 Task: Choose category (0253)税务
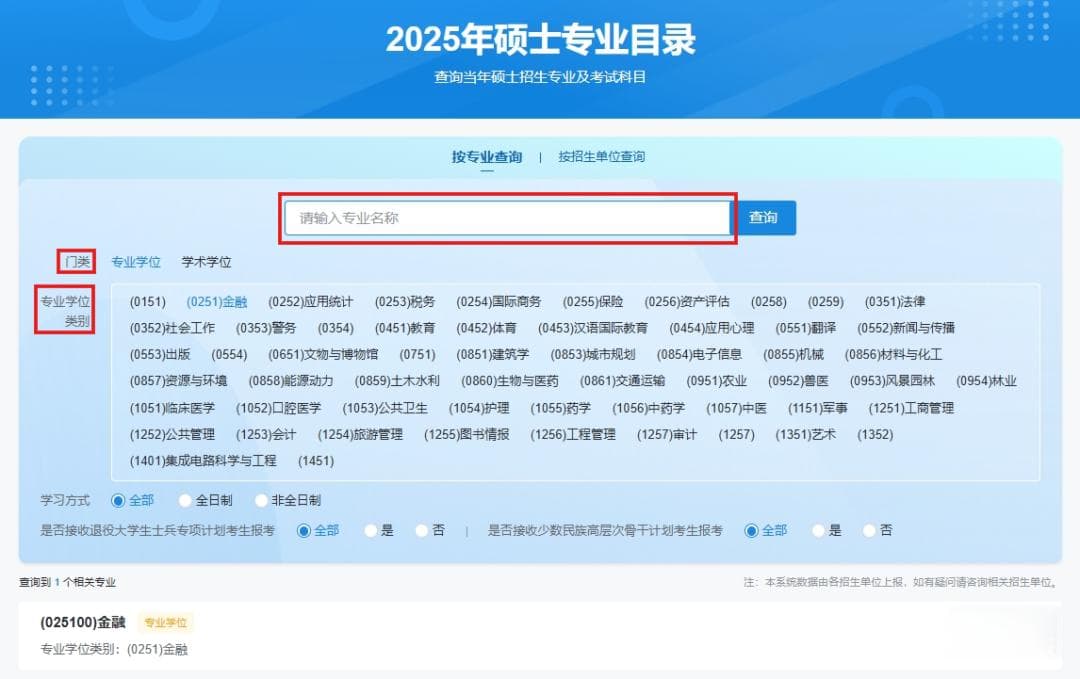404,302
